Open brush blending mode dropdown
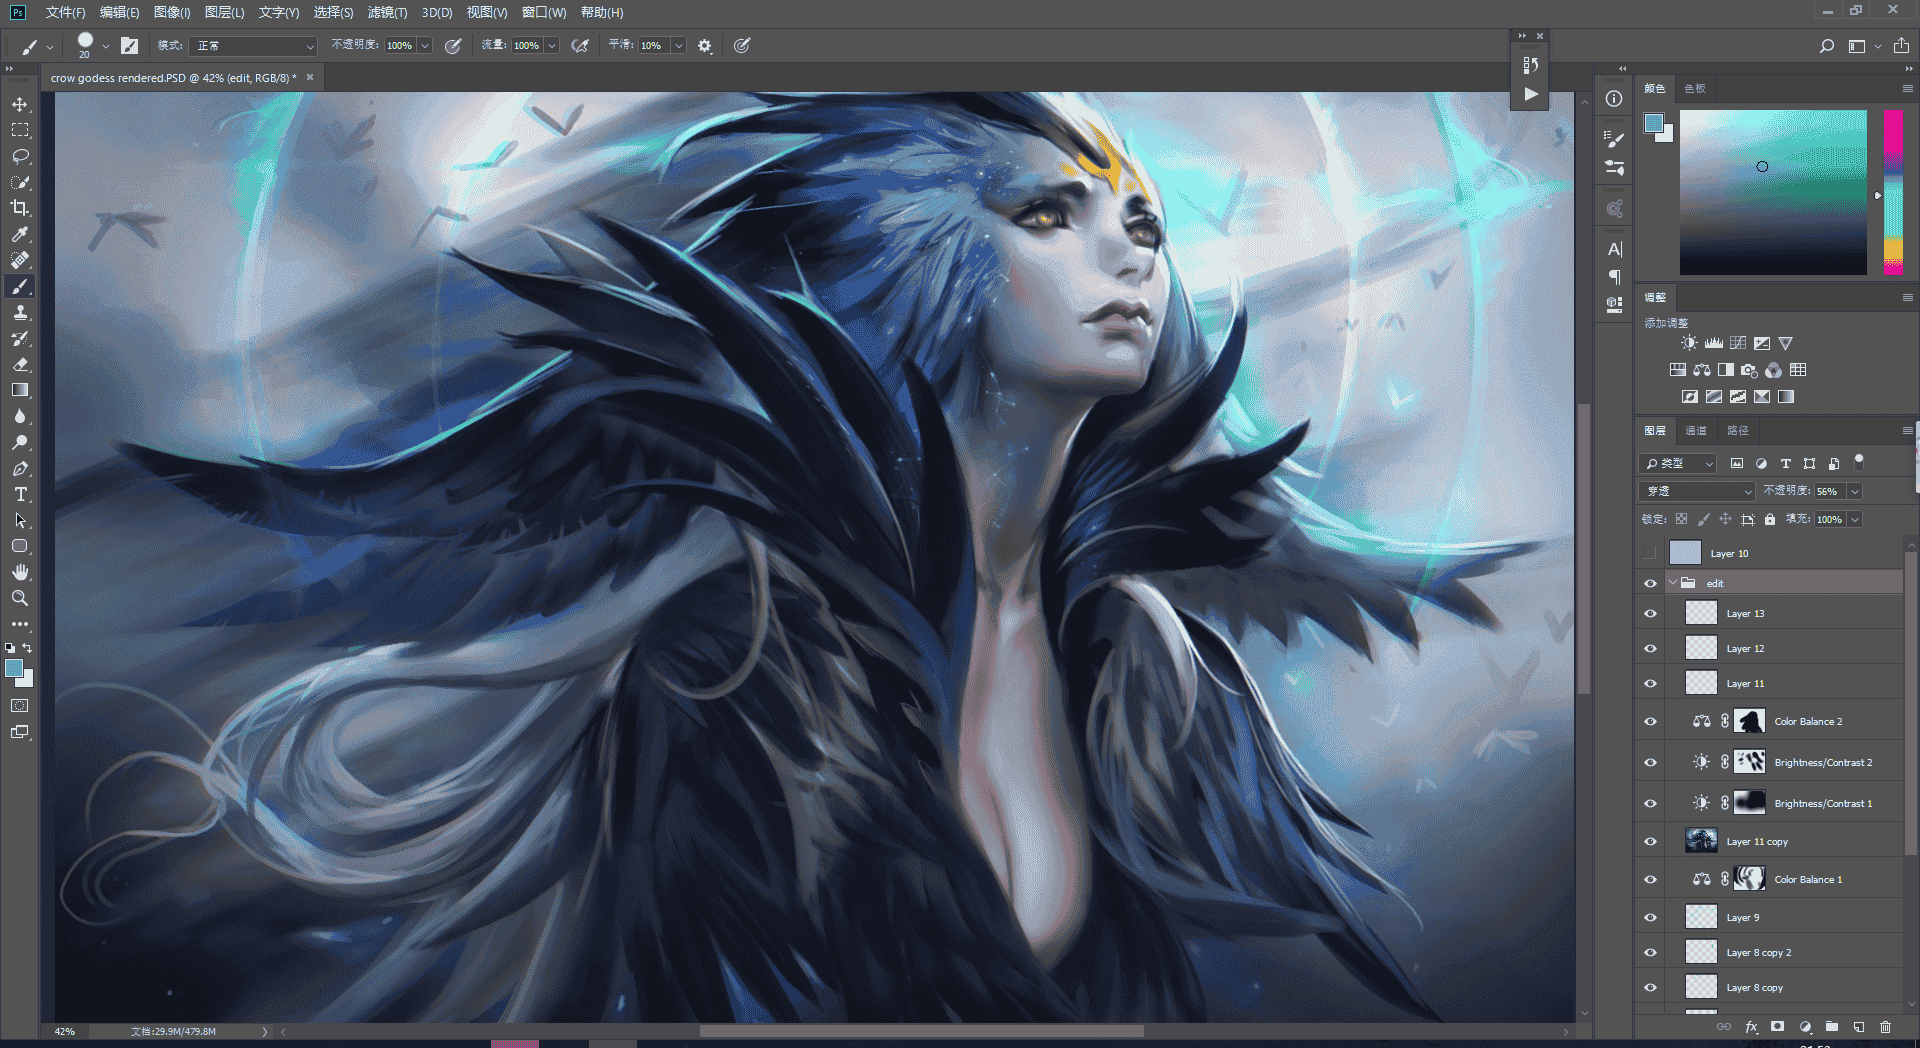 253,46
